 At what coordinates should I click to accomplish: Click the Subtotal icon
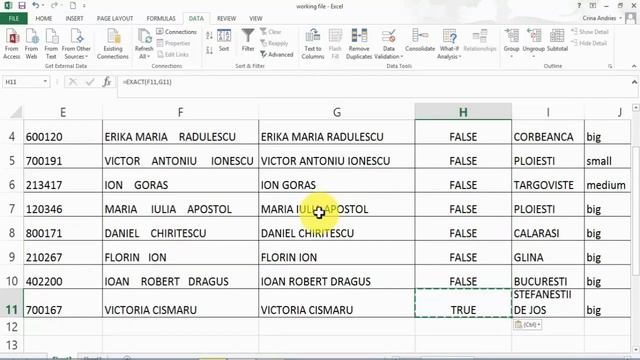tap(557, 41)
